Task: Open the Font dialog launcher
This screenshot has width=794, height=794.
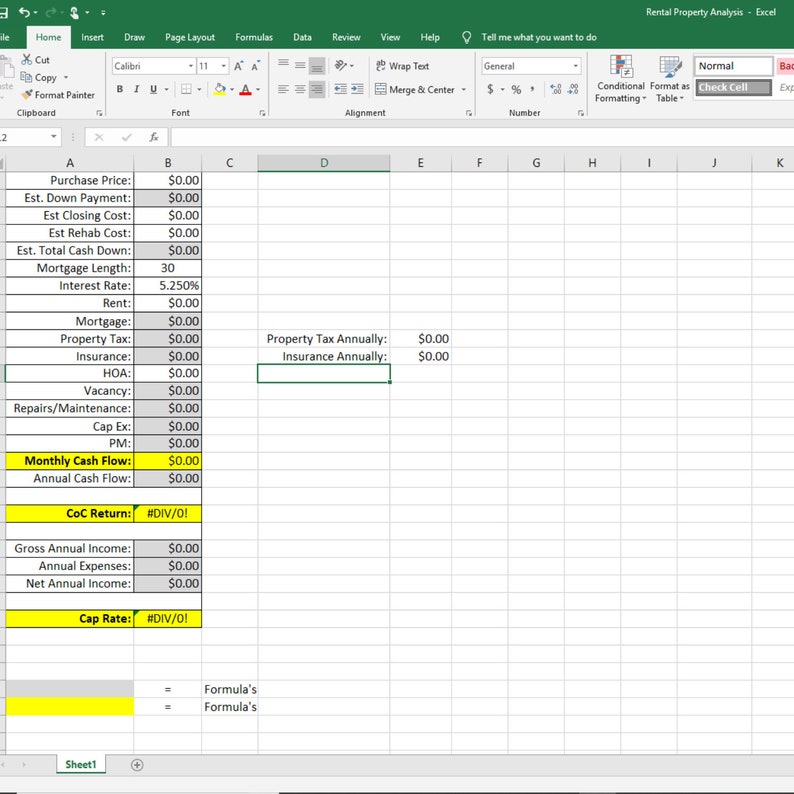Action: 262,113
